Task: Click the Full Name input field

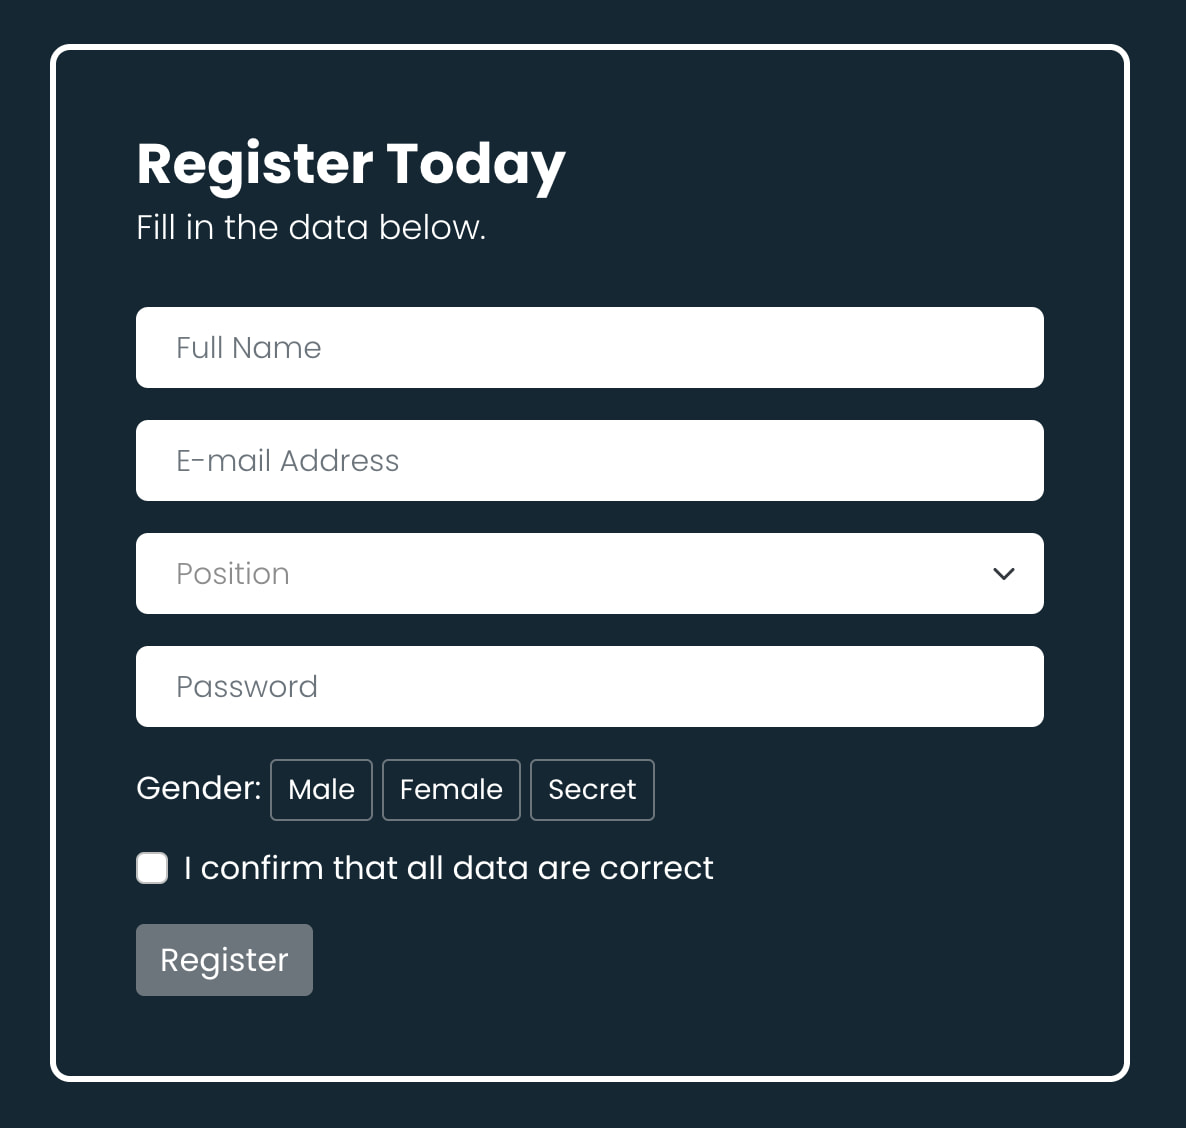Action: pyautogui.click(x=590, y=347)
